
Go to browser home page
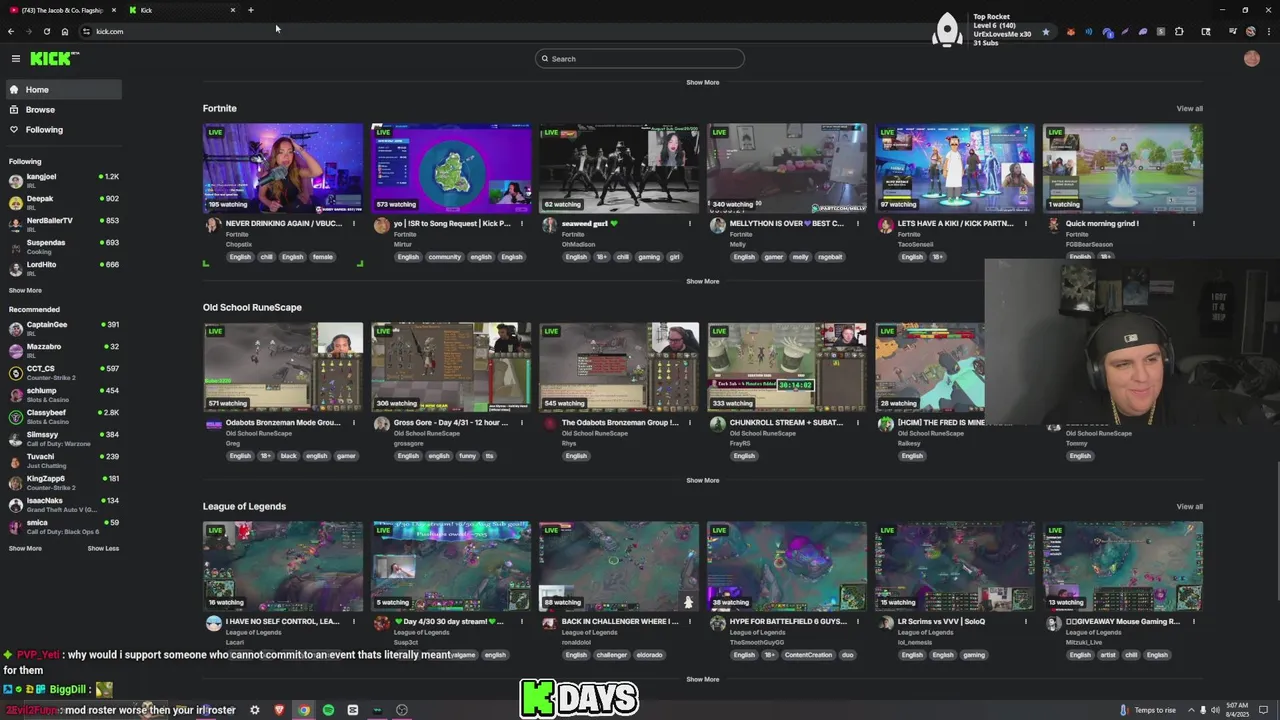click(x=65, y=31)
